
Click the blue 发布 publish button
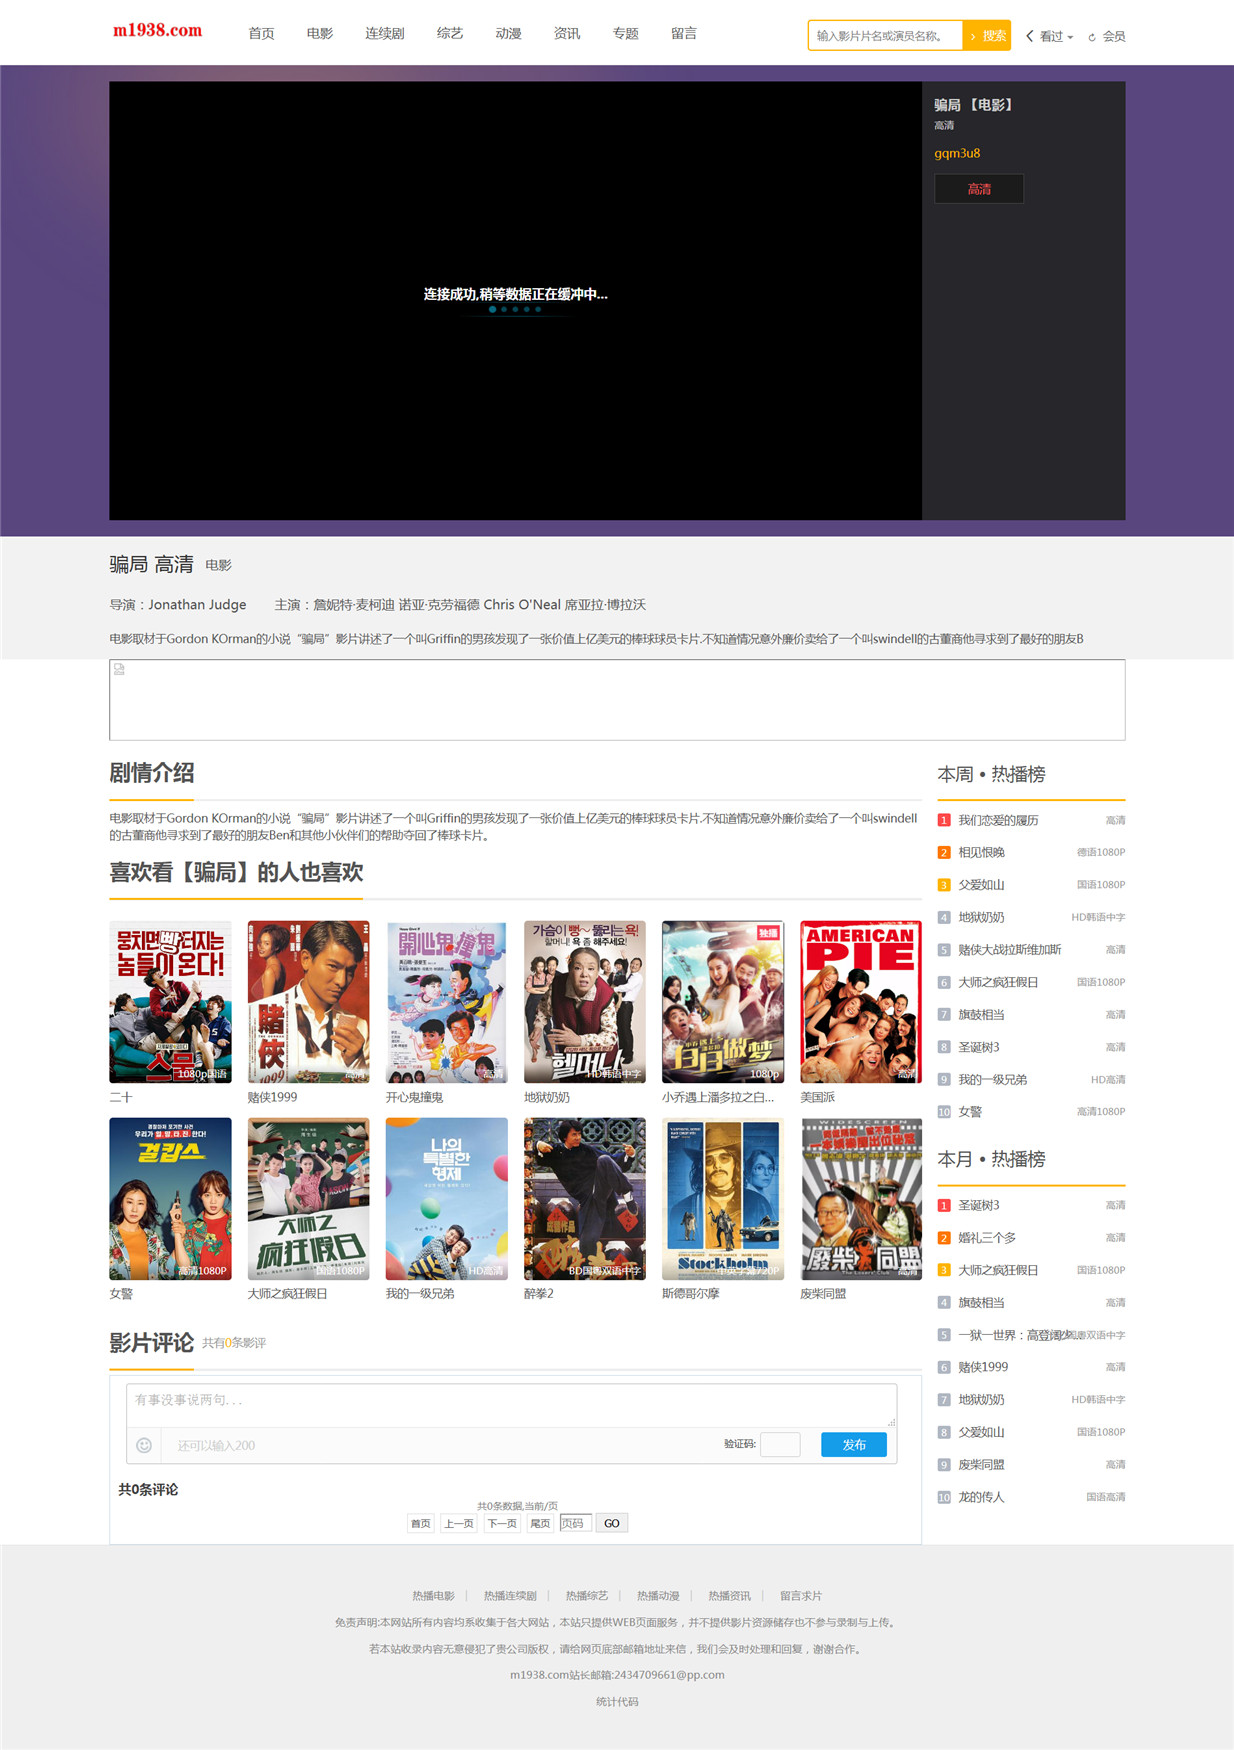click(854, 1444)
